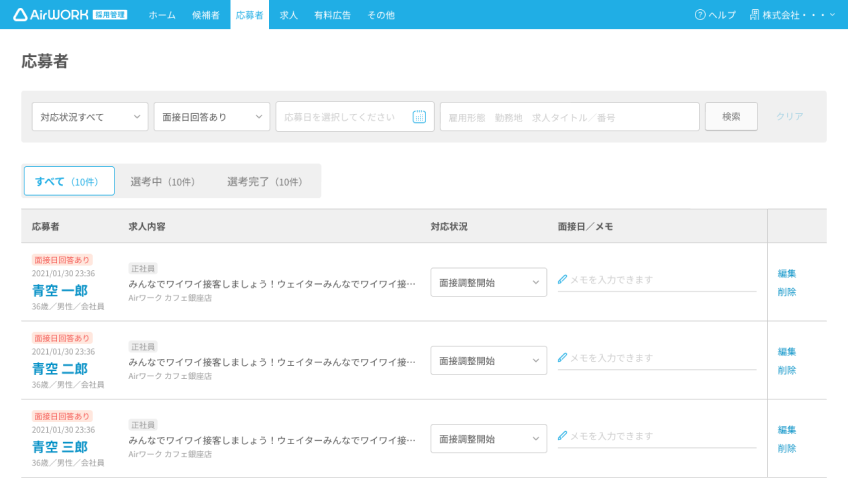Image resolution: width=848 pixels, height=497 pixels.
Task: Expand the company account menu chevron
Action: point(833,15)
